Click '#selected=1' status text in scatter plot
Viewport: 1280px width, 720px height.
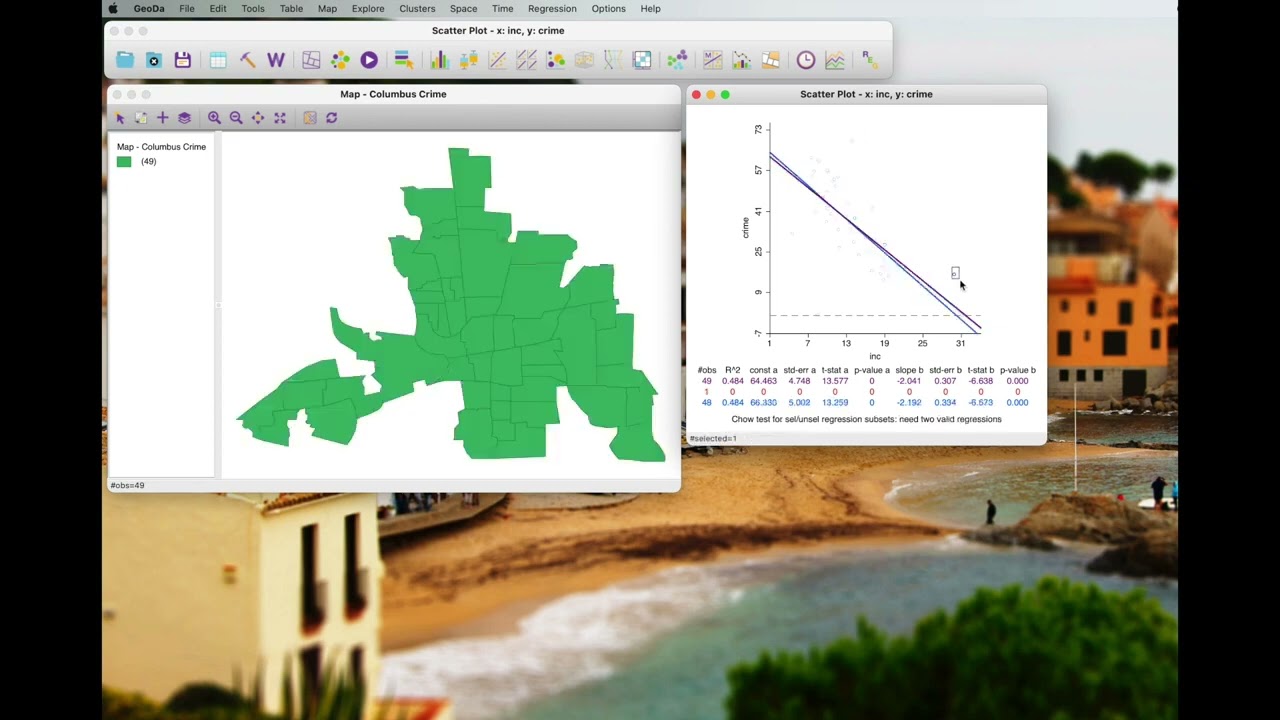click(713, 438)
